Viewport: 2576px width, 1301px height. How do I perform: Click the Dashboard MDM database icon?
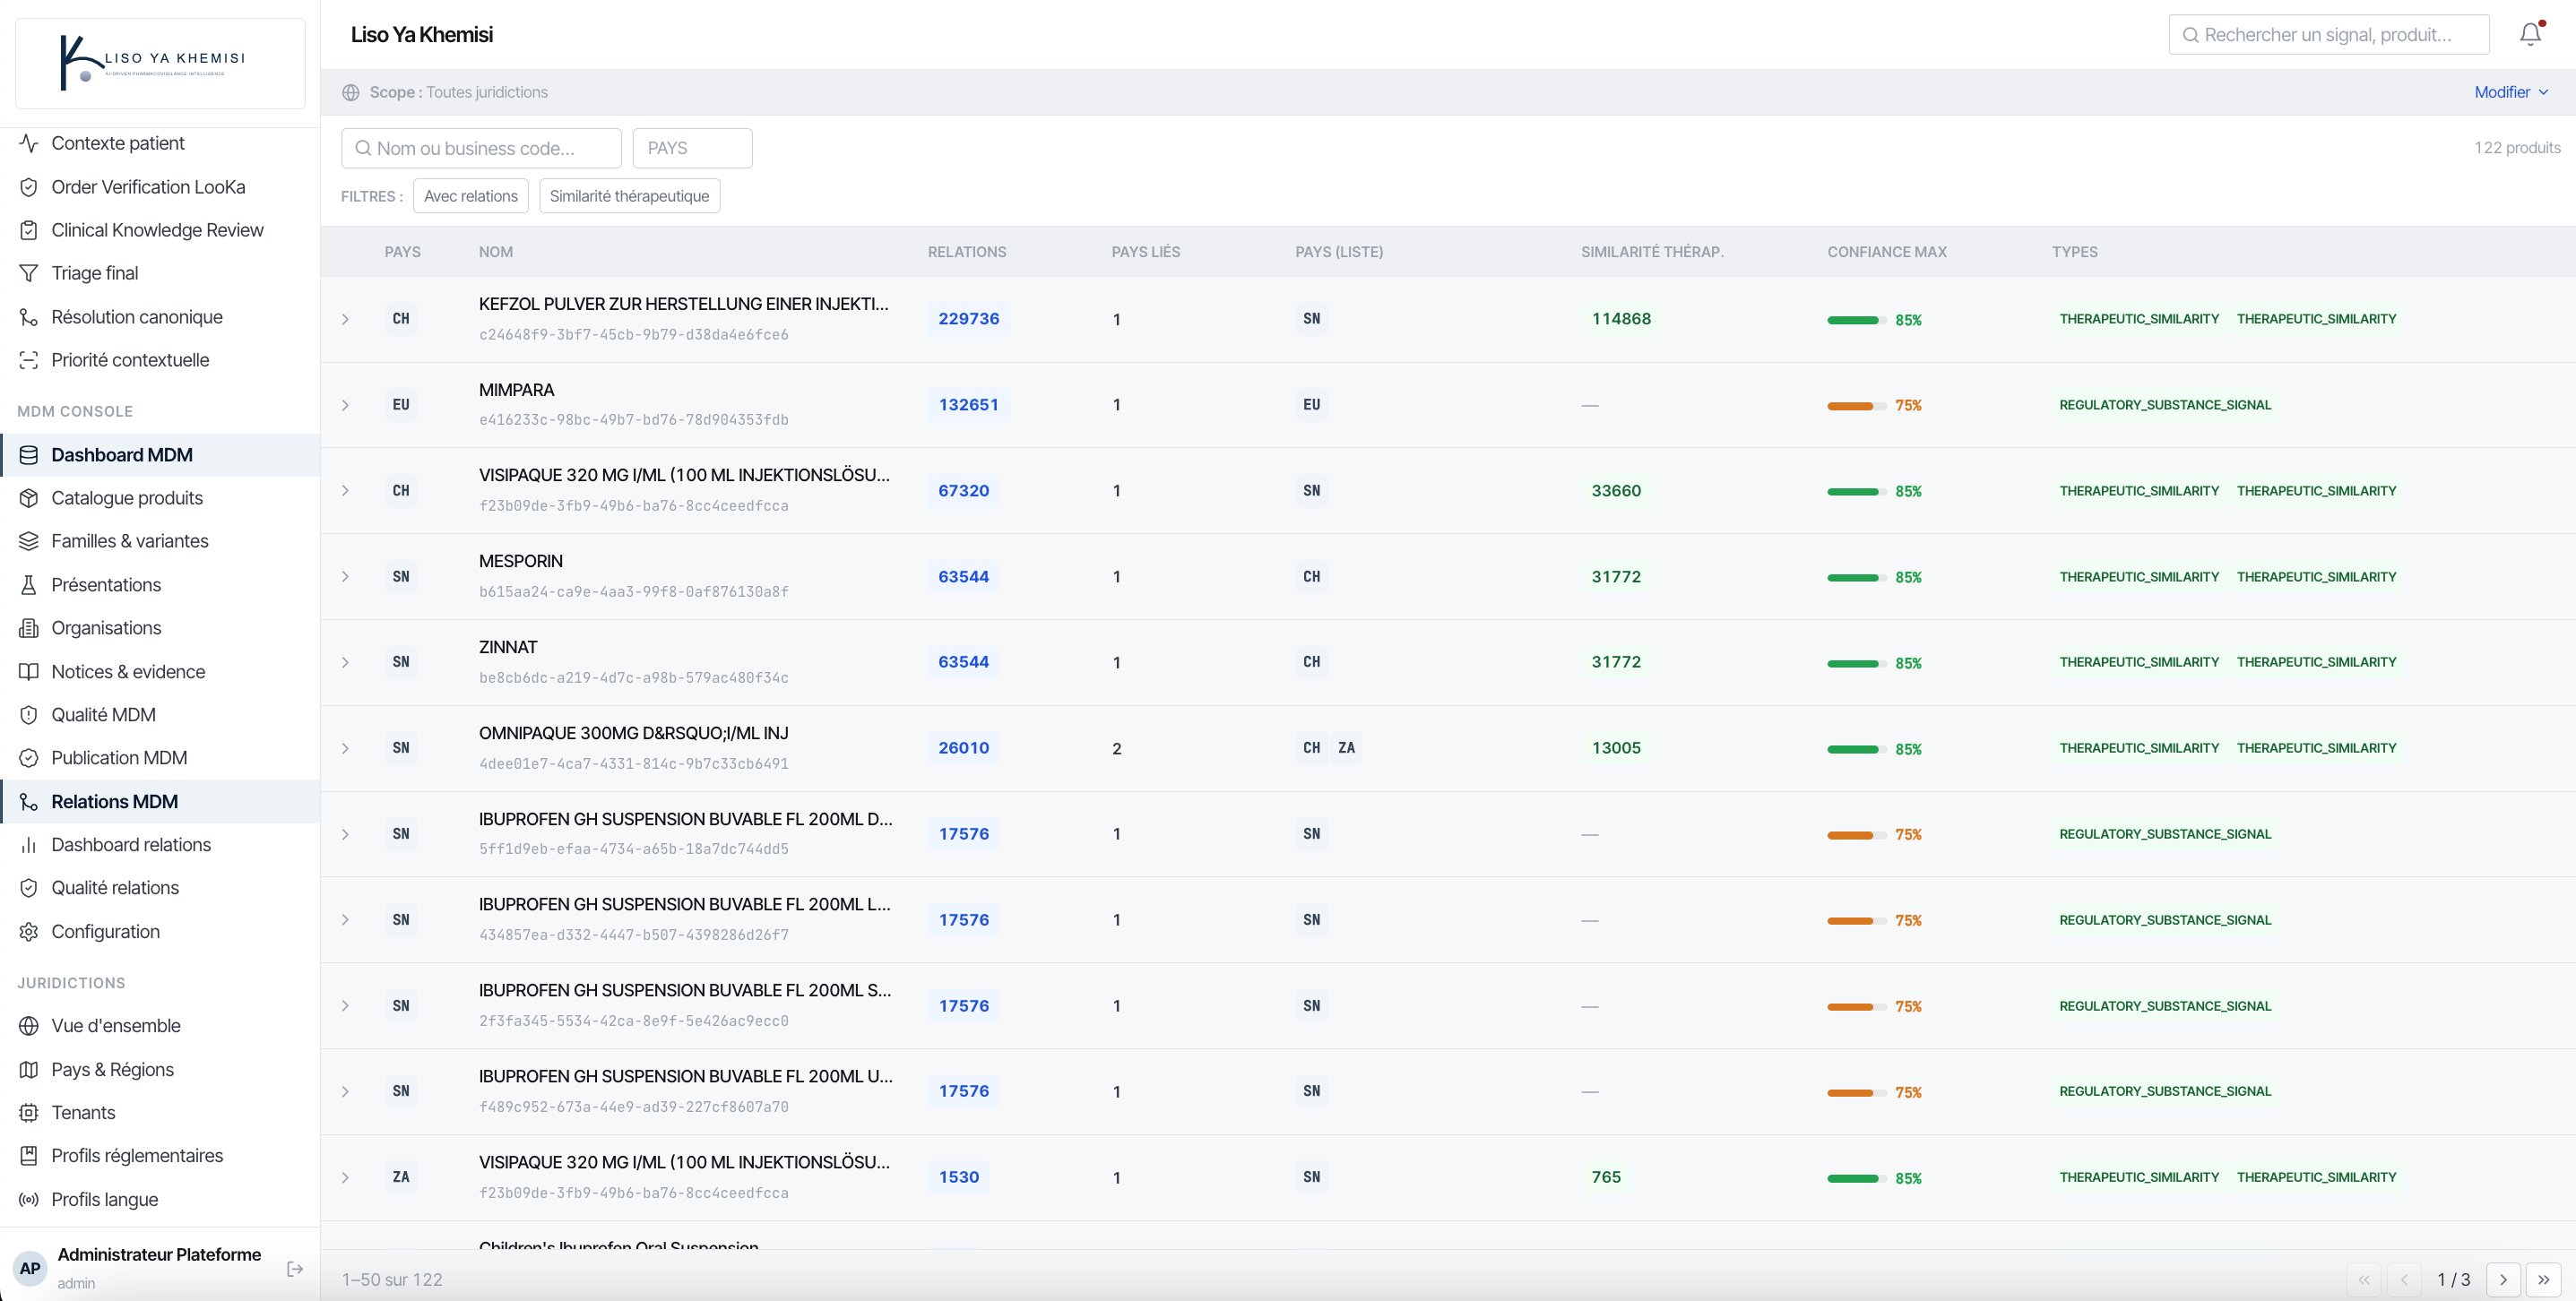(29, 455)
